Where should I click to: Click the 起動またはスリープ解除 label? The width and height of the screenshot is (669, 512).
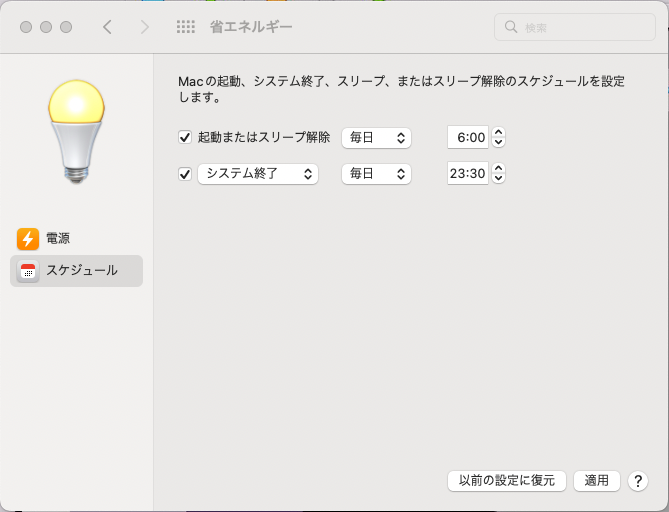pyautogui.click(x=264, y=137)
